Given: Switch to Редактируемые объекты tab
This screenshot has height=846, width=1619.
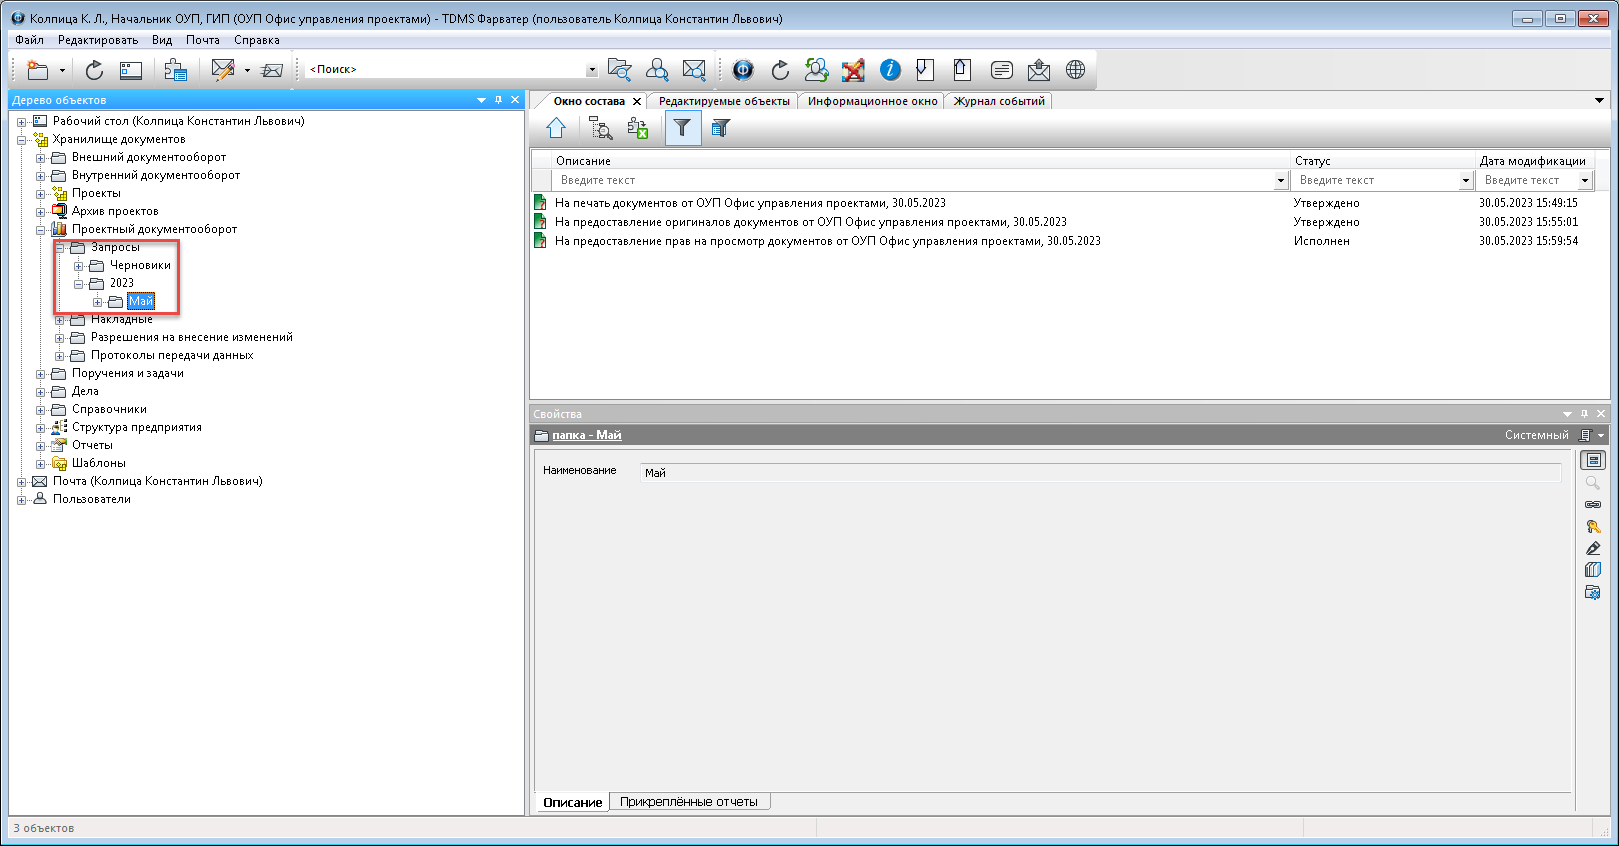Looking at the screenshot, I should point(724,101).
